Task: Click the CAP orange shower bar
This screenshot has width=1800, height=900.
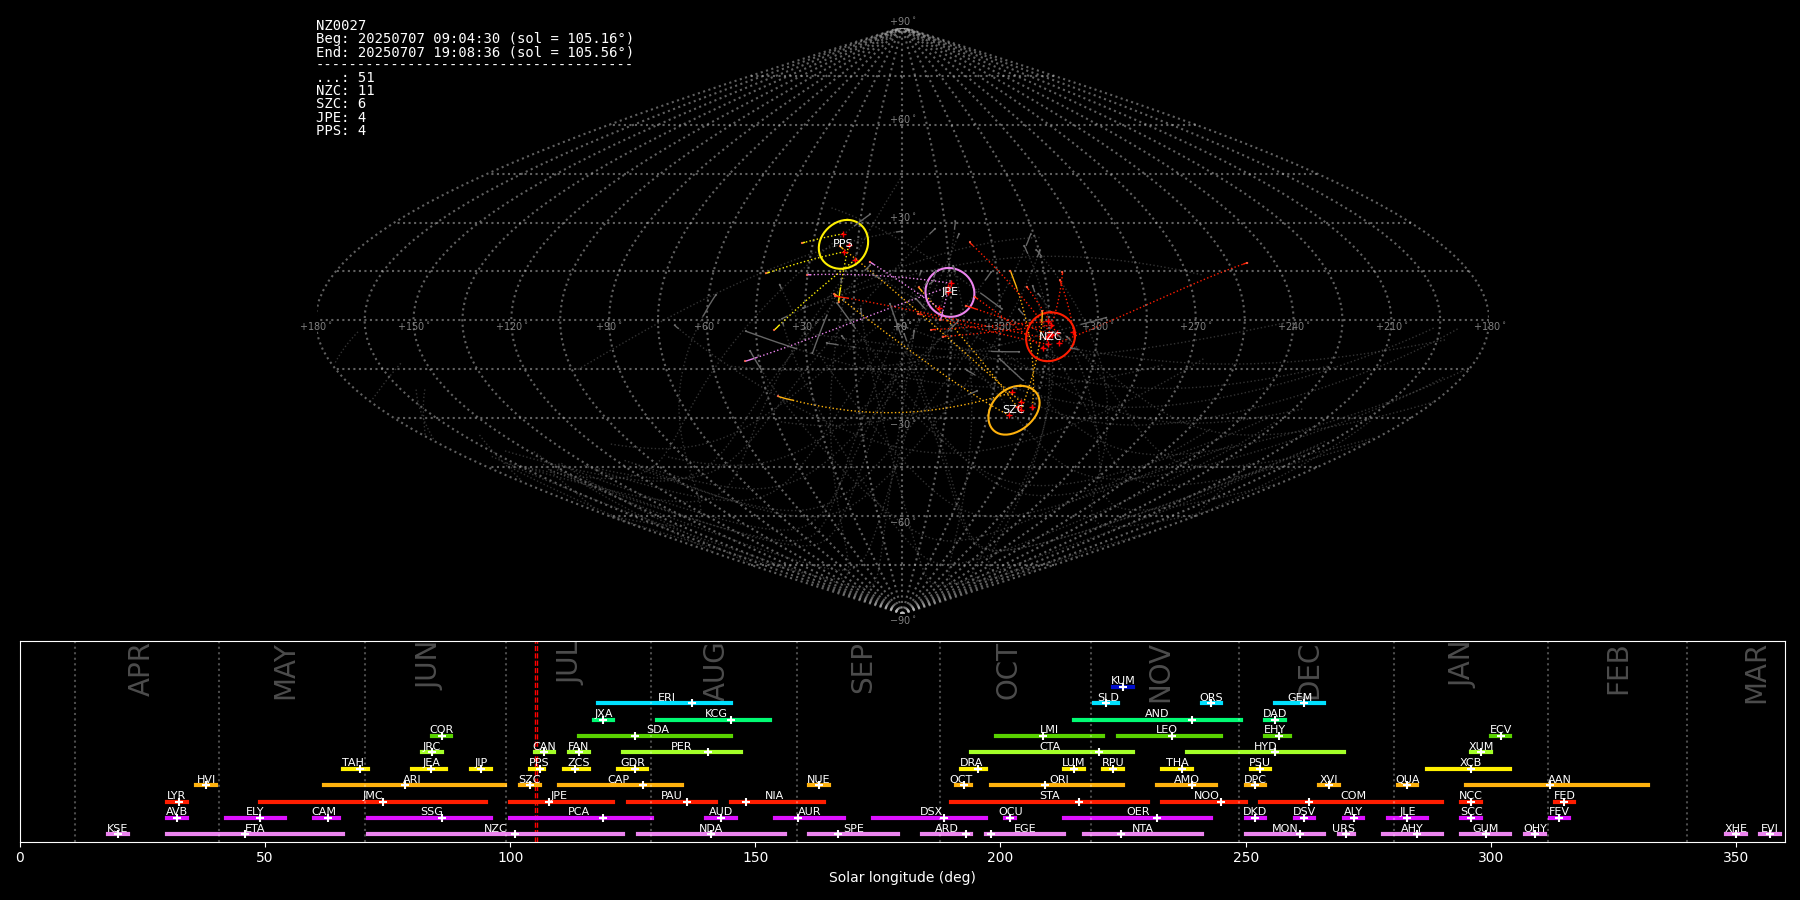Action: click(620, 785)
